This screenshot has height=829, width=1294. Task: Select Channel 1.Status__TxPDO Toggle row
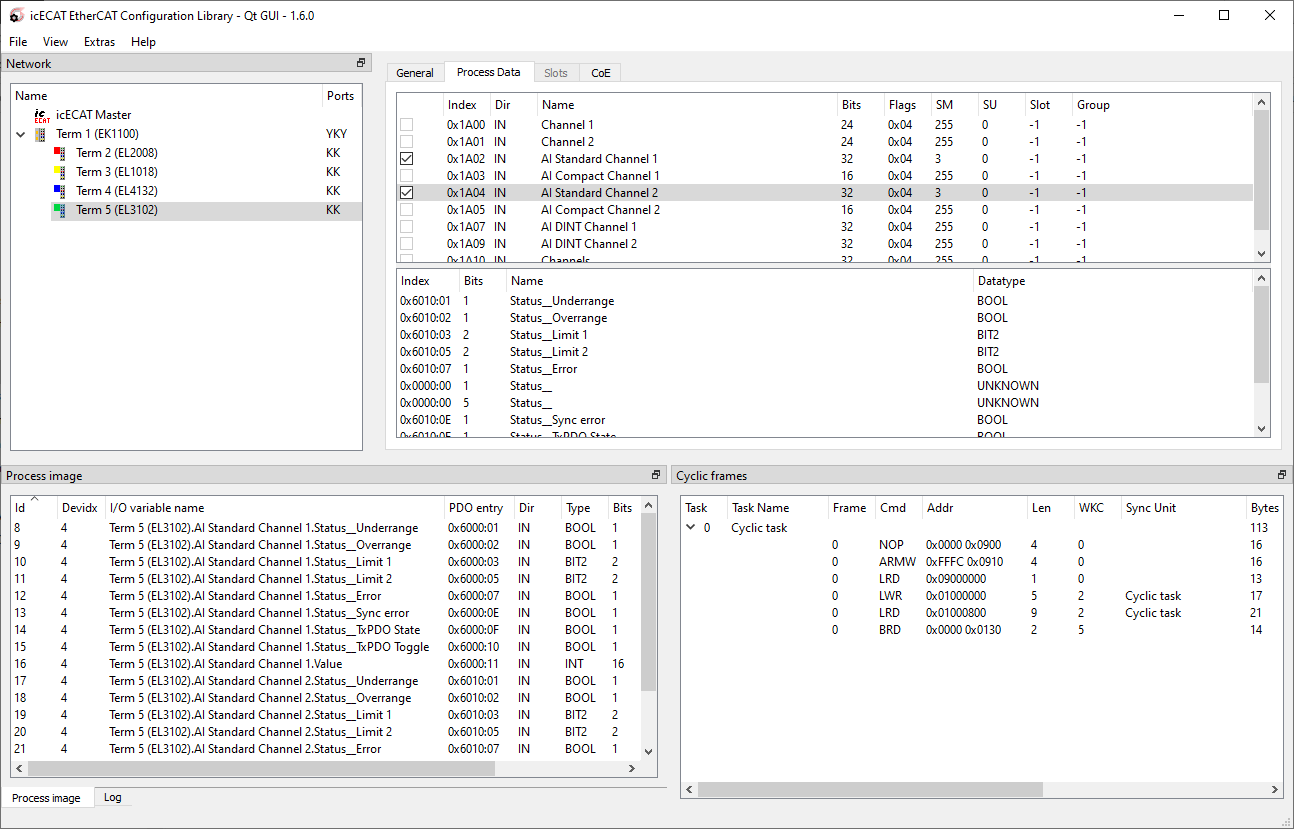(x=325, y=647)
